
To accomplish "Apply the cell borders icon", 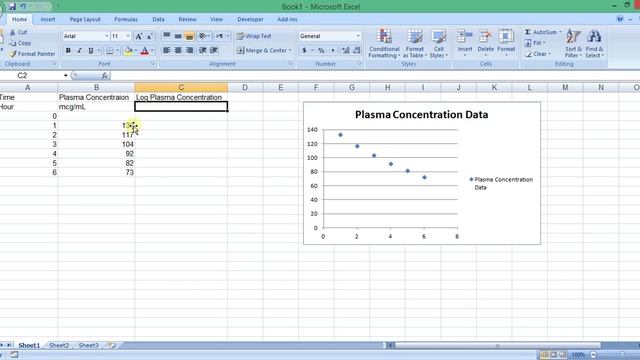I will coord(109,51).
